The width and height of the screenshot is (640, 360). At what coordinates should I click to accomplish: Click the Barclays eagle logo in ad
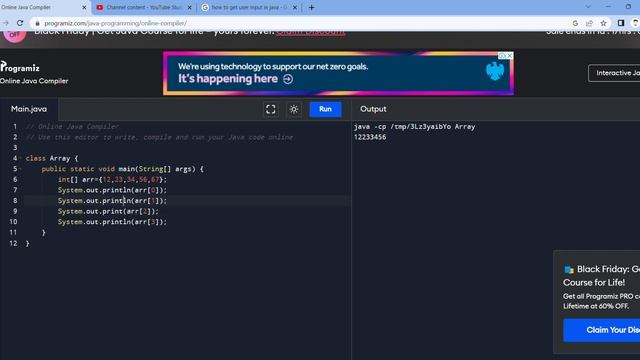point(495,71)
